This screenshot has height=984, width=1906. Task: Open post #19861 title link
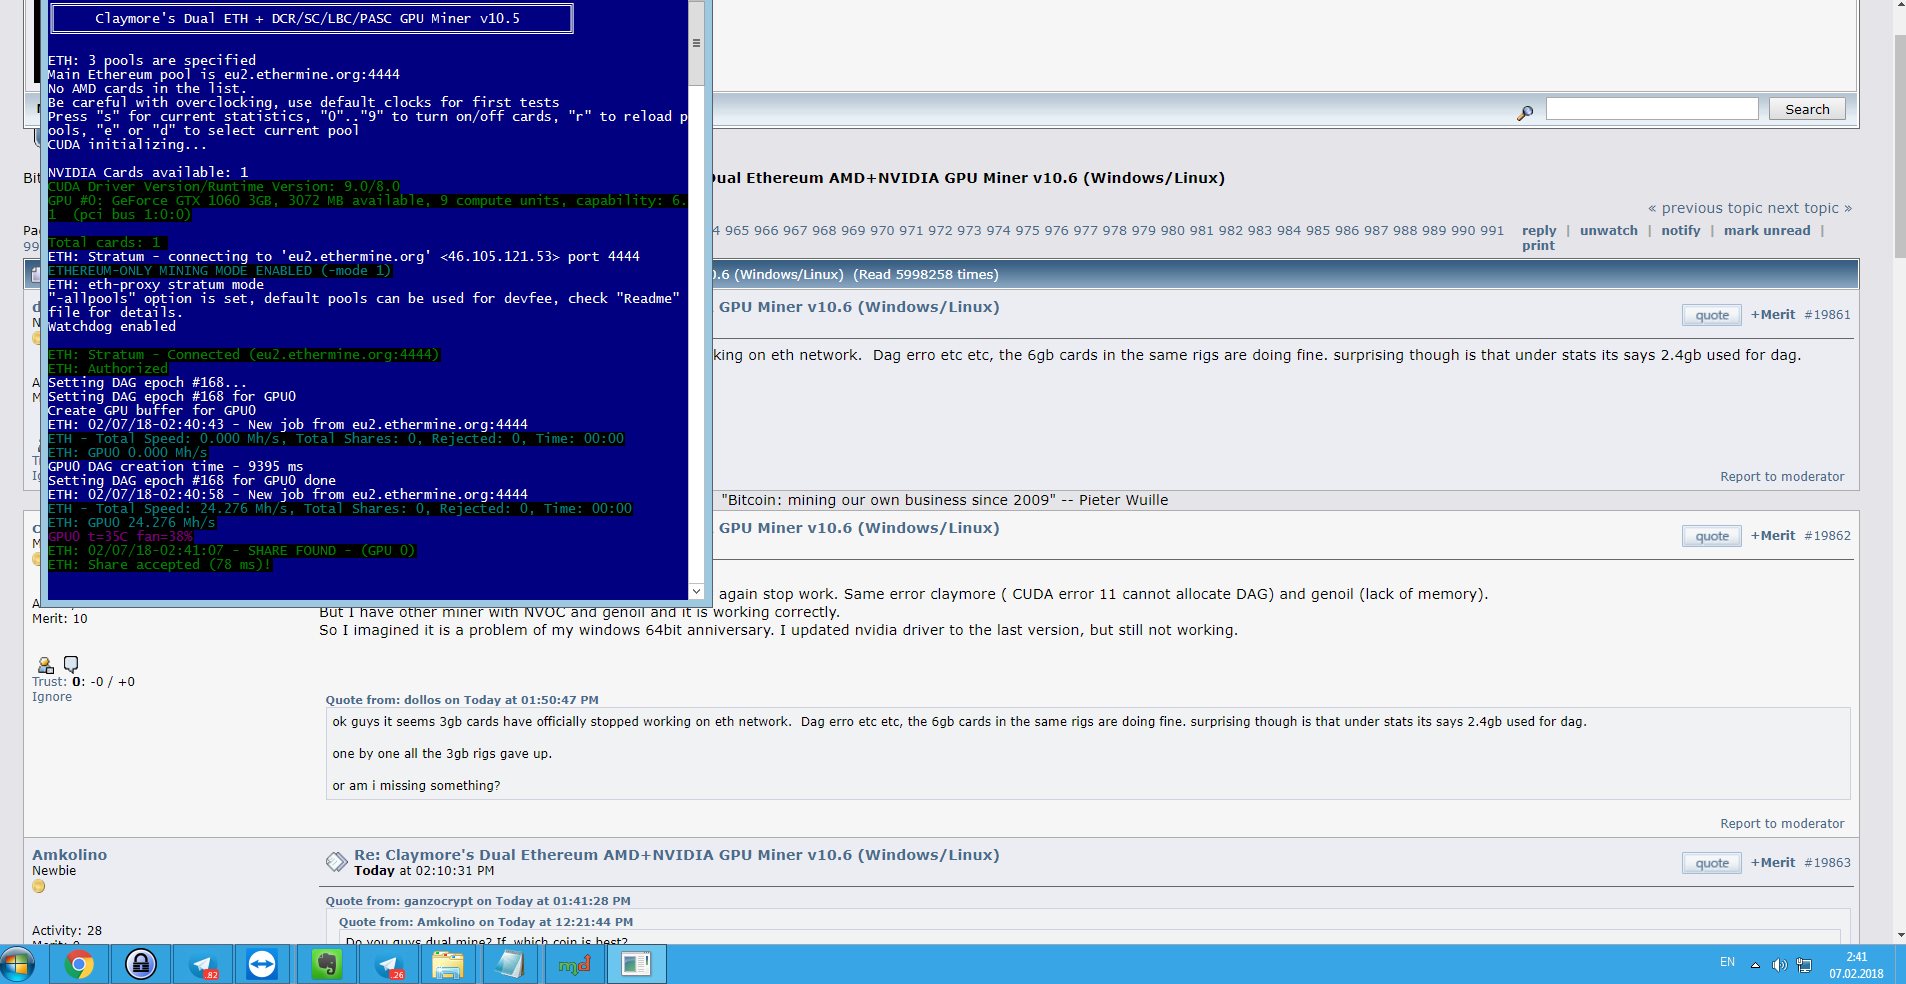click(x=859, y=307)
